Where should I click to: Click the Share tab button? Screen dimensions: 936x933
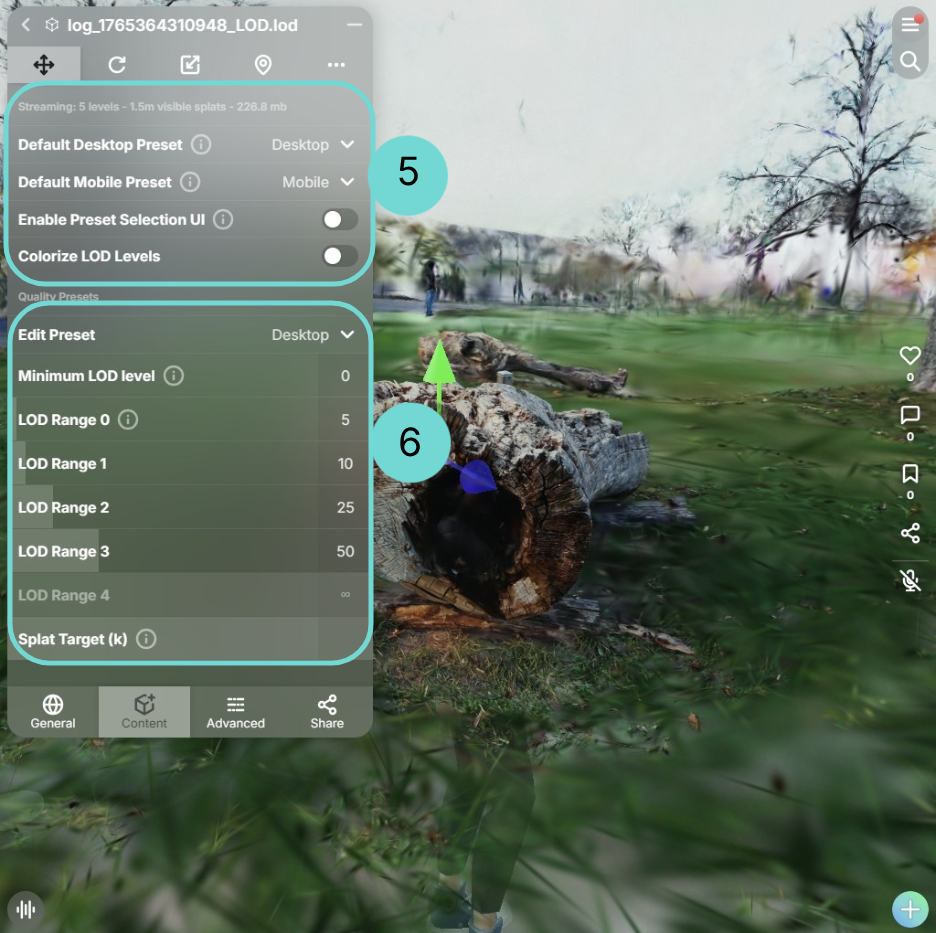pos(327,712)
